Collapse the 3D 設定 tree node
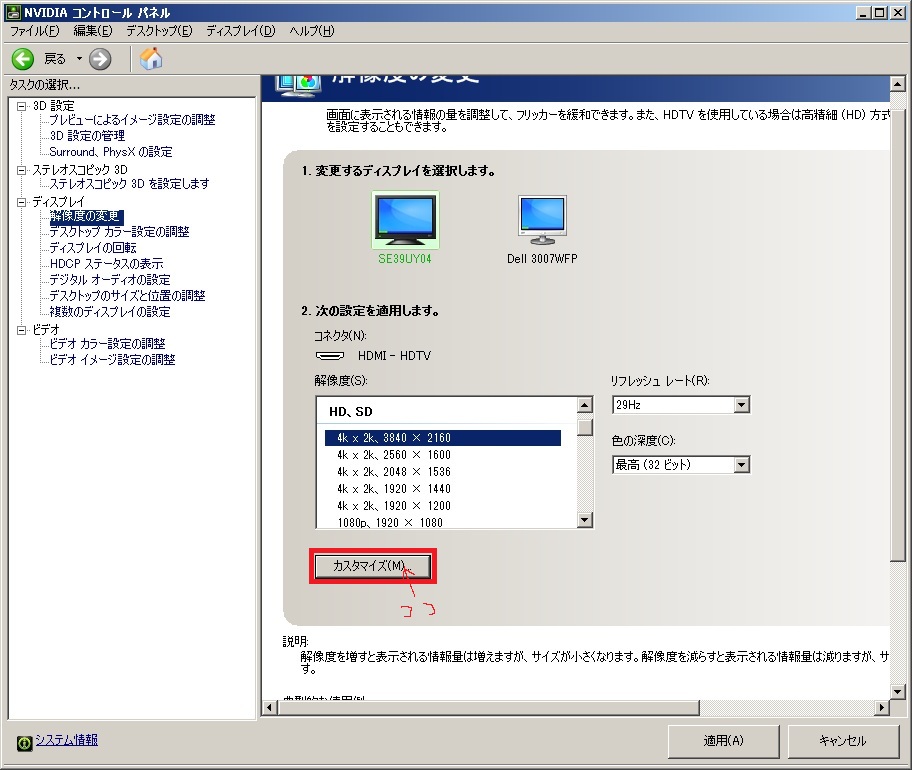The width and height of the screenshot is (912, 770). point(22,106)
